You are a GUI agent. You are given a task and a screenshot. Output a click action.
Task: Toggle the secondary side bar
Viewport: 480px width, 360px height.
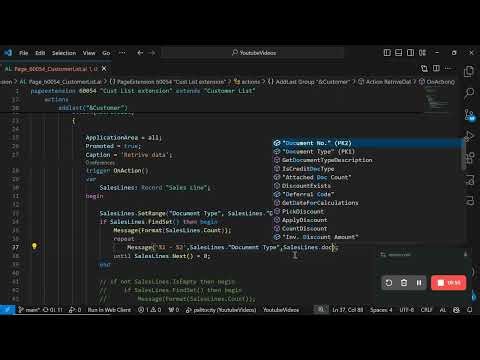(410, 53)
